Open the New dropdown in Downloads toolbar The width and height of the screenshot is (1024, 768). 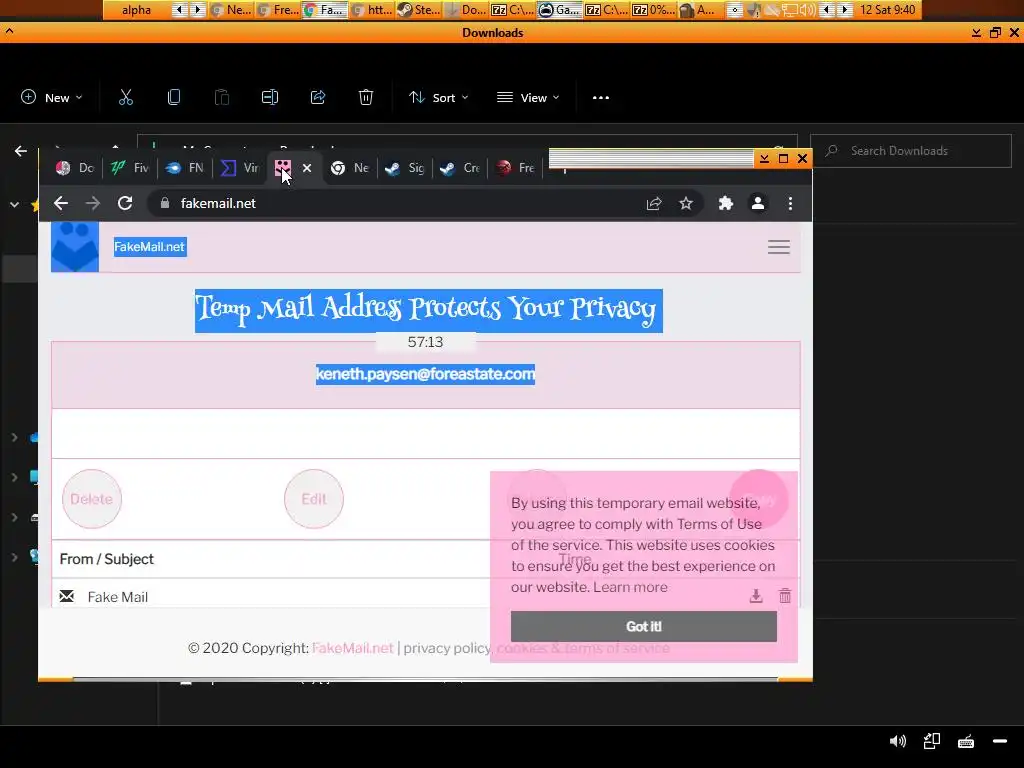tap(52, 97)
